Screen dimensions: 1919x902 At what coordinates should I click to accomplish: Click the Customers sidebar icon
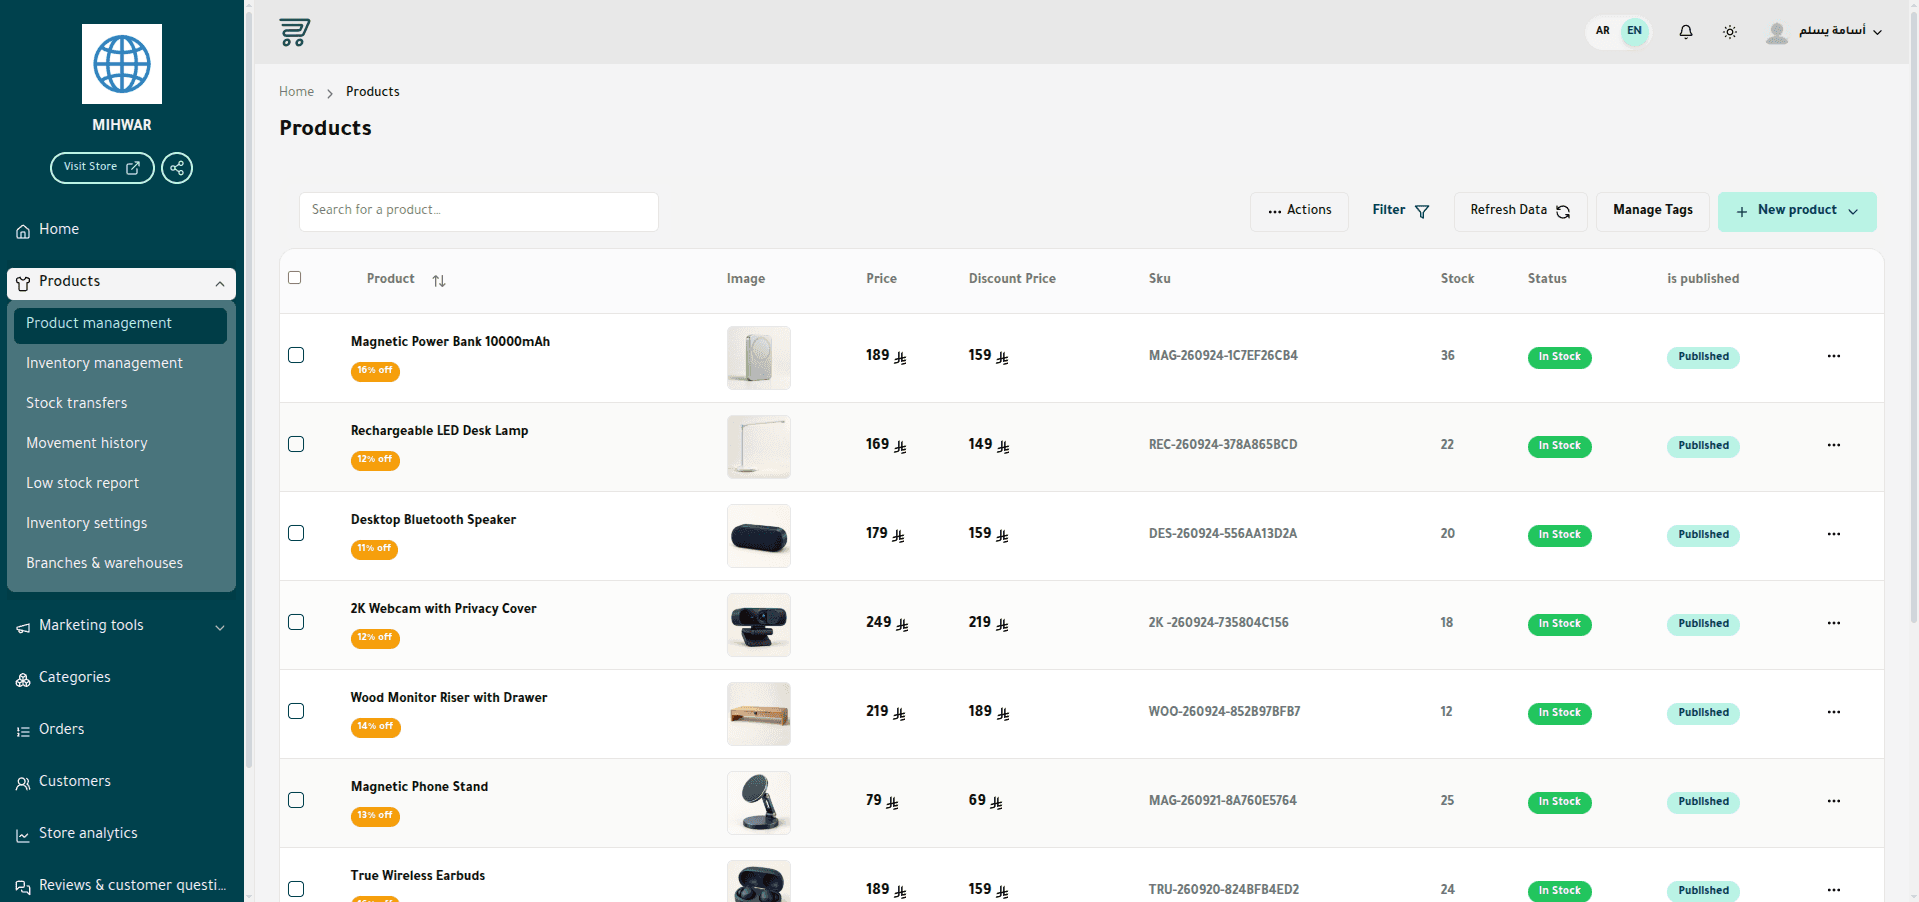click(x=23, y=784)
